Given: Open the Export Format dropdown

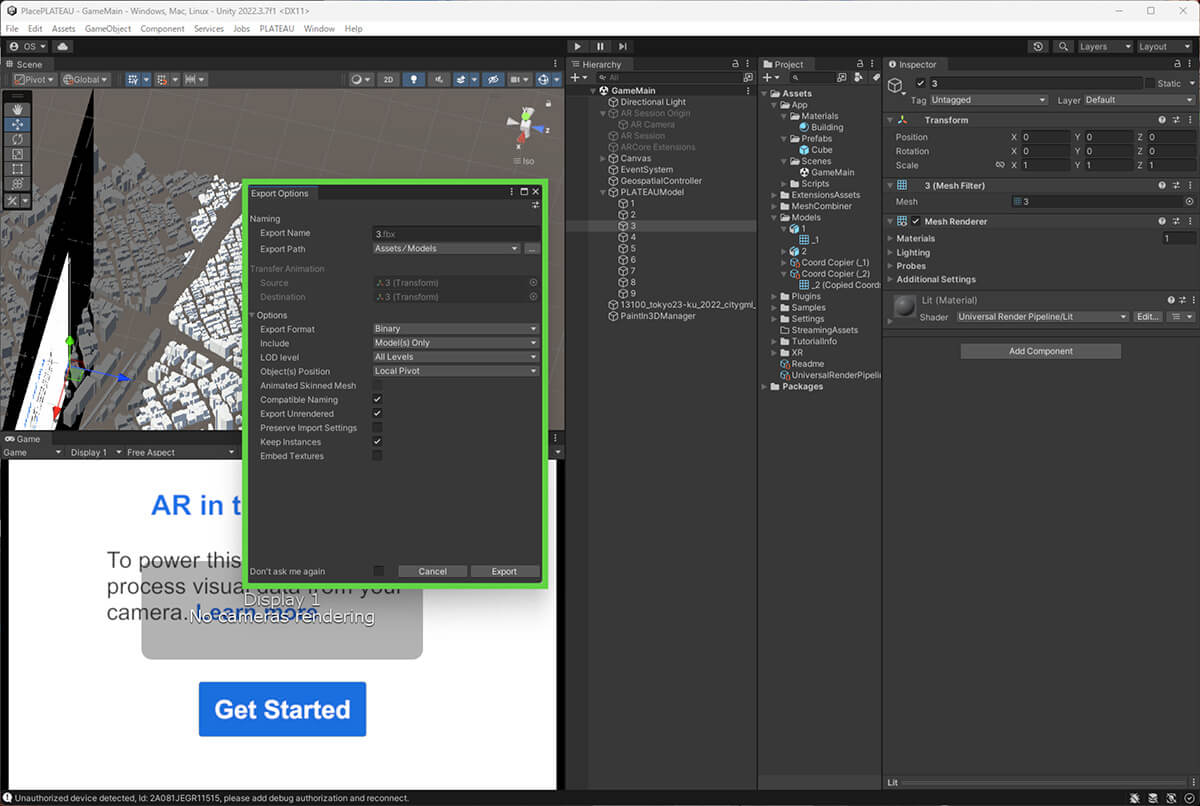Looking at the screenshot, I should pyautogui.click(x=456, y=329).
